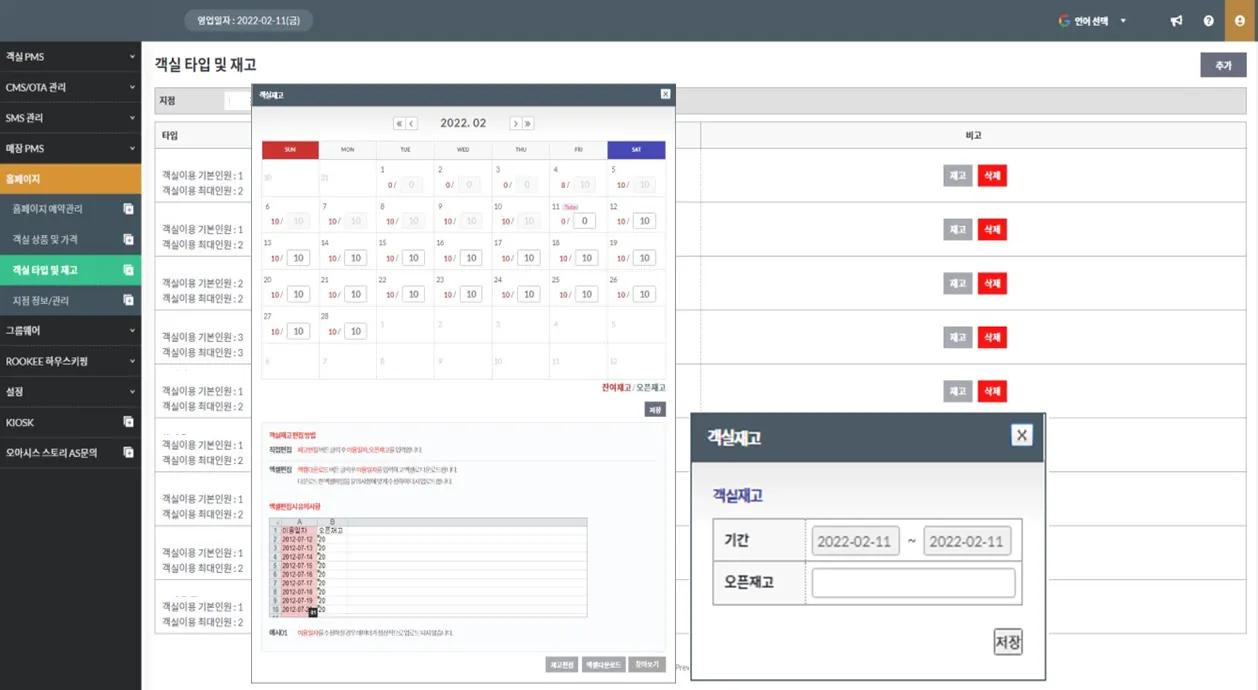Click 재고 button in third table row
1258x690 pixels.
click(x=957, y=283)
